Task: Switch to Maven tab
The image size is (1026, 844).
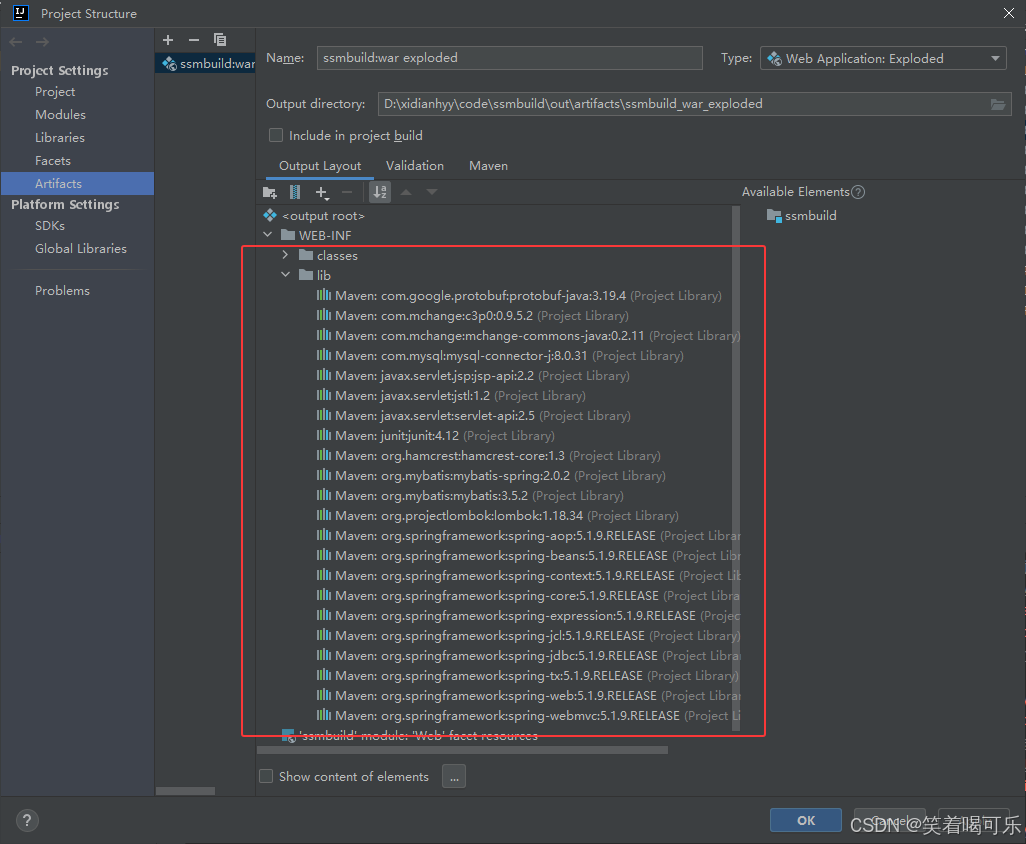Action: click(488, 166)
